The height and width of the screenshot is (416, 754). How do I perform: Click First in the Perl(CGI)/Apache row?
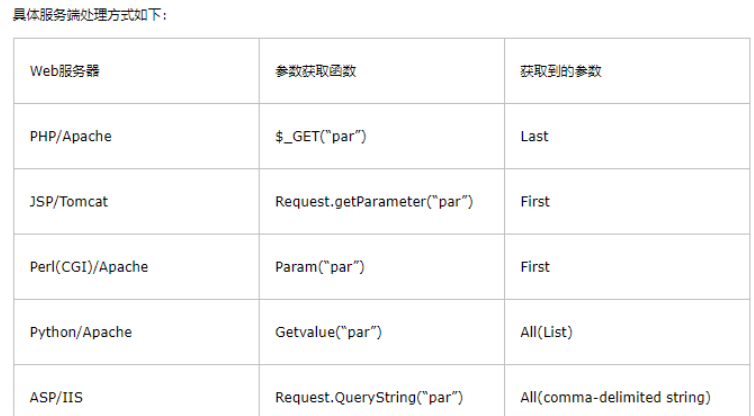click(535, 267)
